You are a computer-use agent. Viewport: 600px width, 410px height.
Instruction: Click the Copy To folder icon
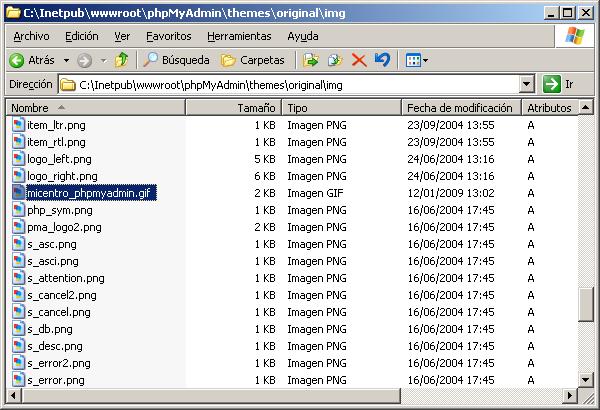[335, 60]
